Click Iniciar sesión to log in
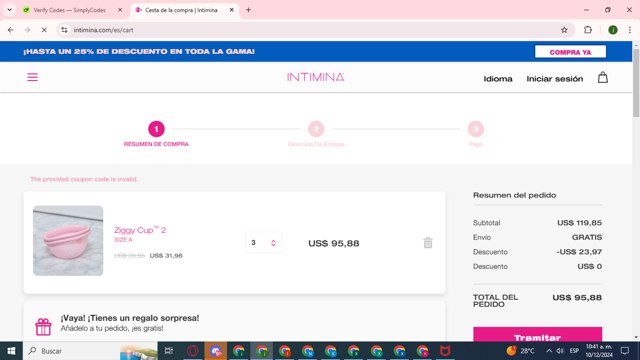Viewport: 640px width, 360px height. point(554,79)
